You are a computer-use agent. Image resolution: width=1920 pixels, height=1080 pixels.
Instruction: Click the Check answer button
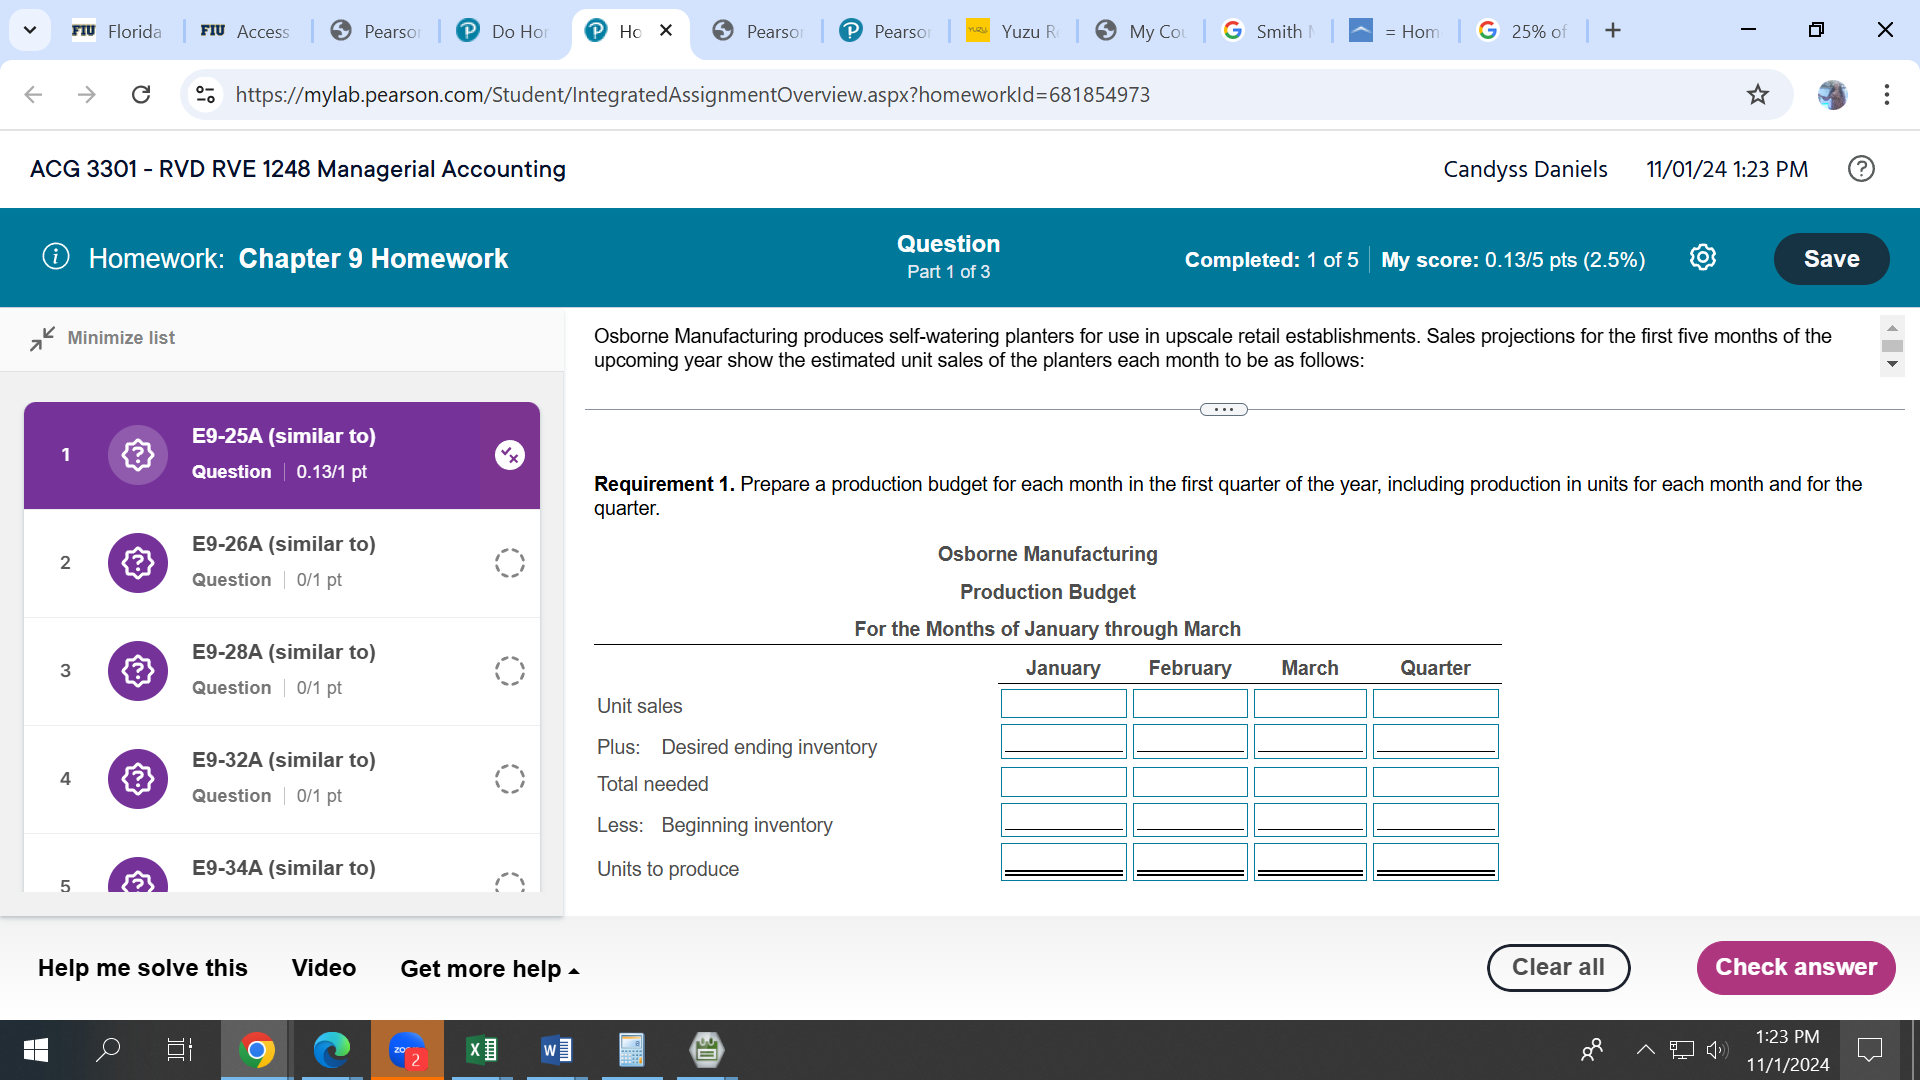point(1795,968)
